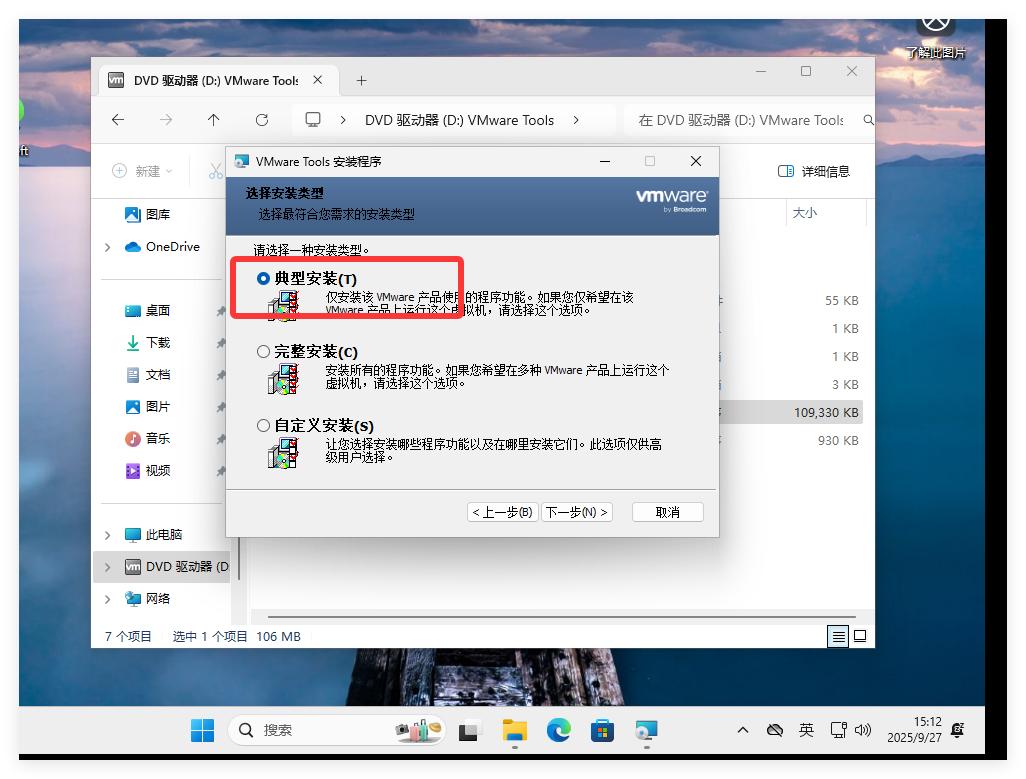
Task: Expand the 此电脑 tree node
Action: tap(106, 534)
